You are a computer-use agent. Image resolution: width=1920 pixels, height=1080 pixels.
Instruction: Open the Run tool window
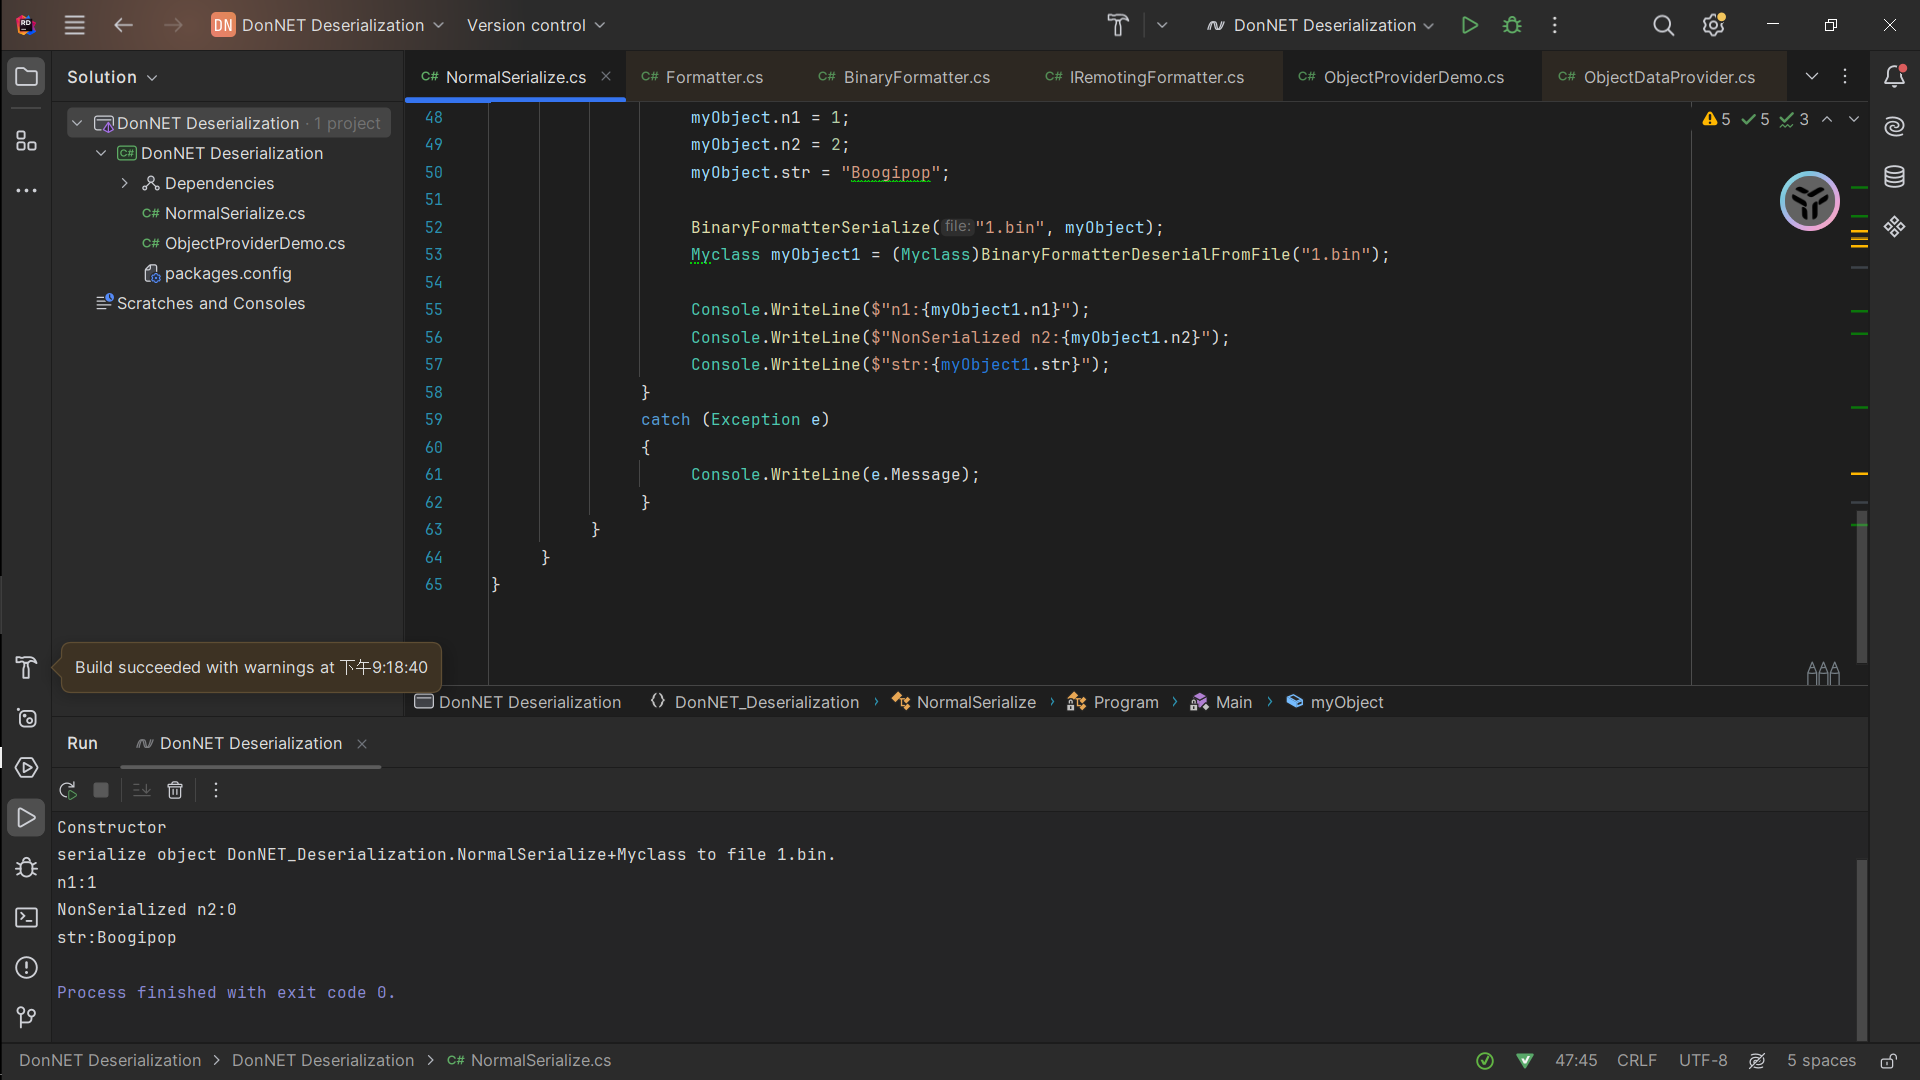[26, 818]
